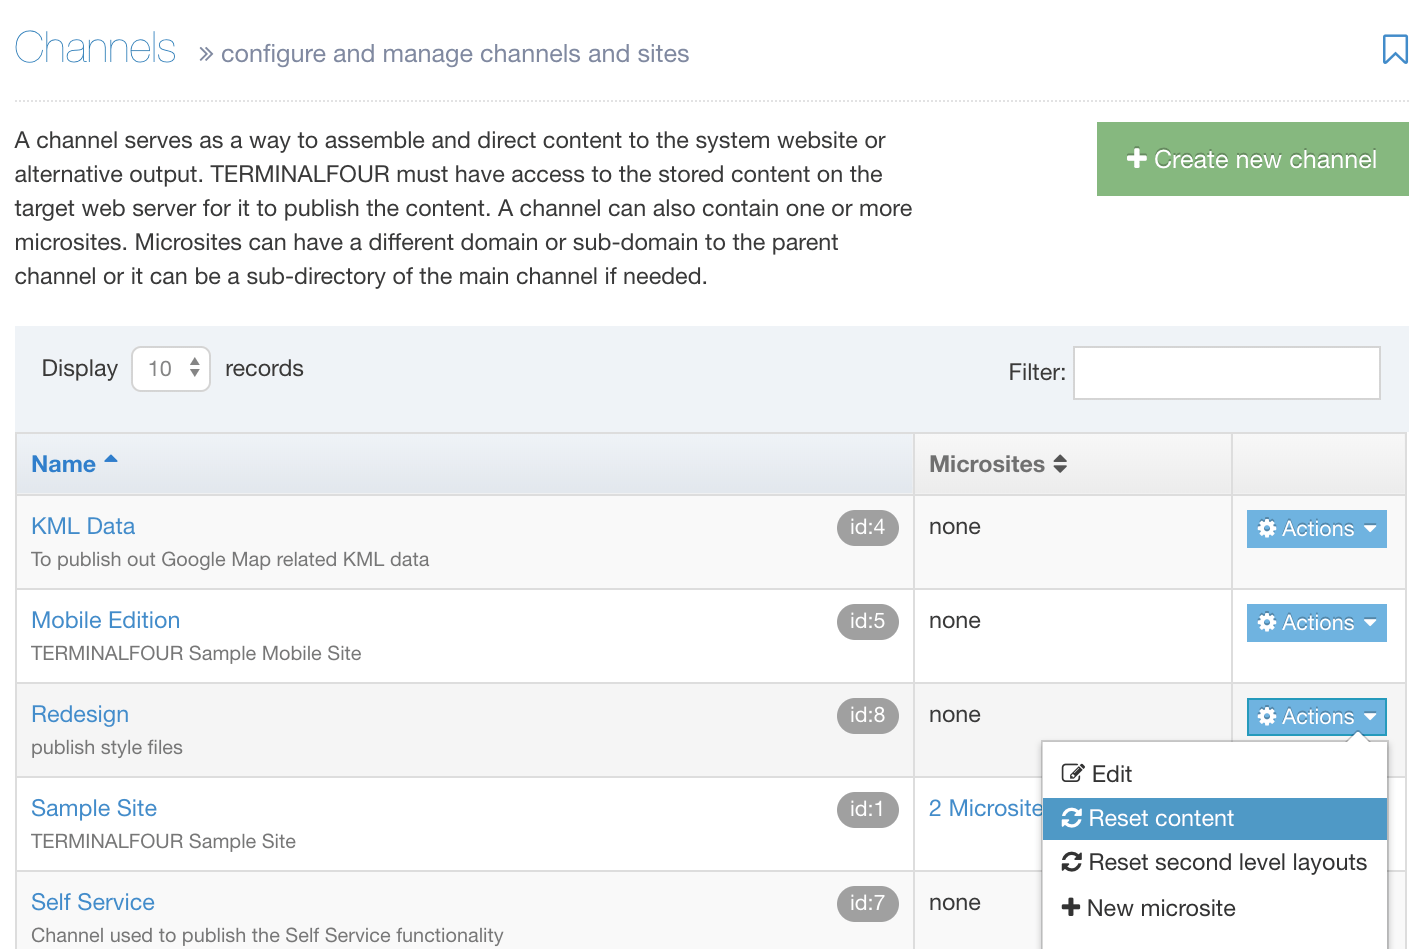Click inside the Filter text field
The image size is (1422, 949).
tap(1226, 372)
